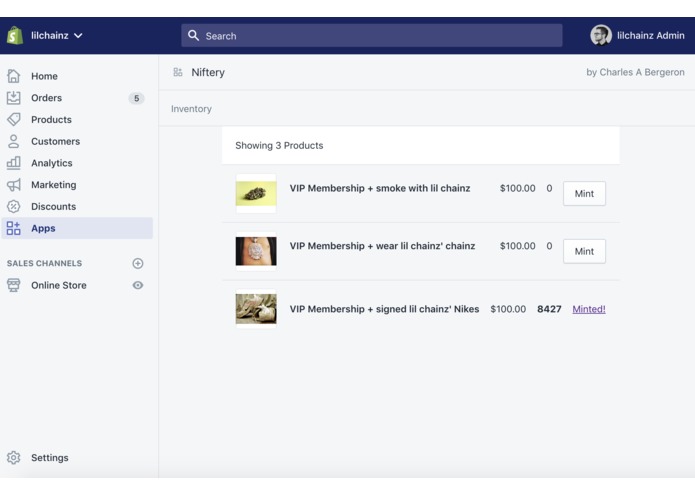Click the Home house icon
695x494 pixels.
[14, 76]
